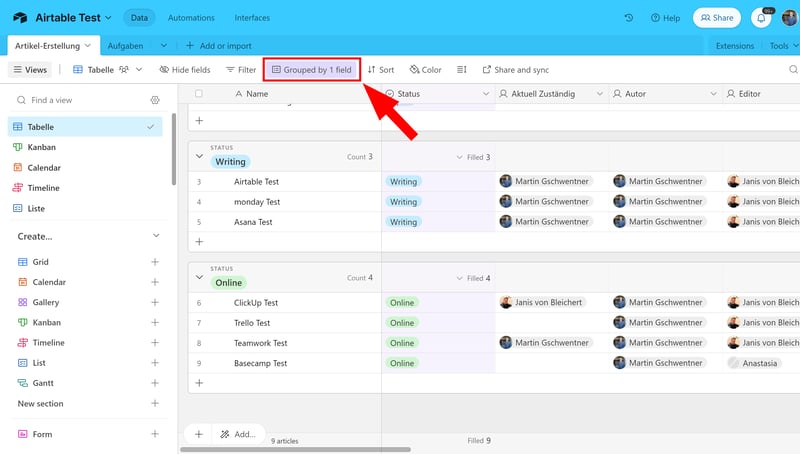Switch to the Data tab
800x454 pixels.
click(x=139, y=18)
